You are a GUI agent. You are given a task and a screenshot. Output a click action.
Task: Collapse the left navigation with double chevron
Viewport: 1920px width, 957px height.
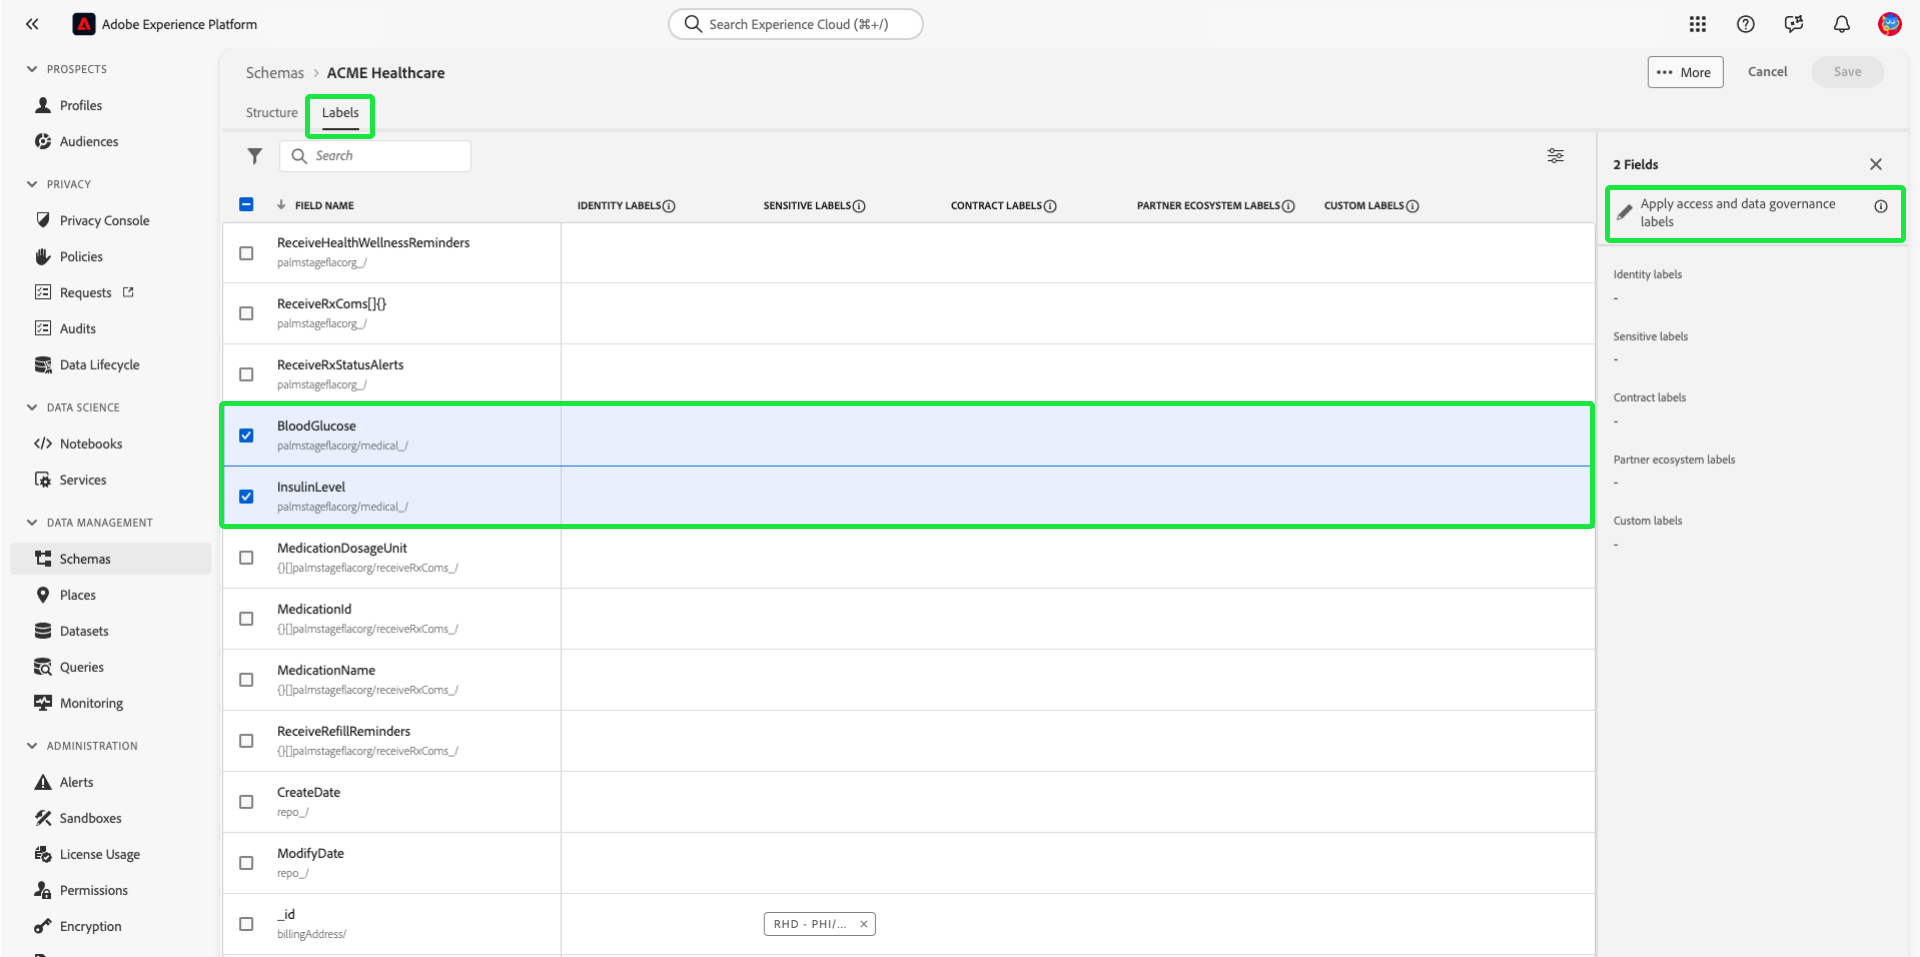(x=32, y=24)
